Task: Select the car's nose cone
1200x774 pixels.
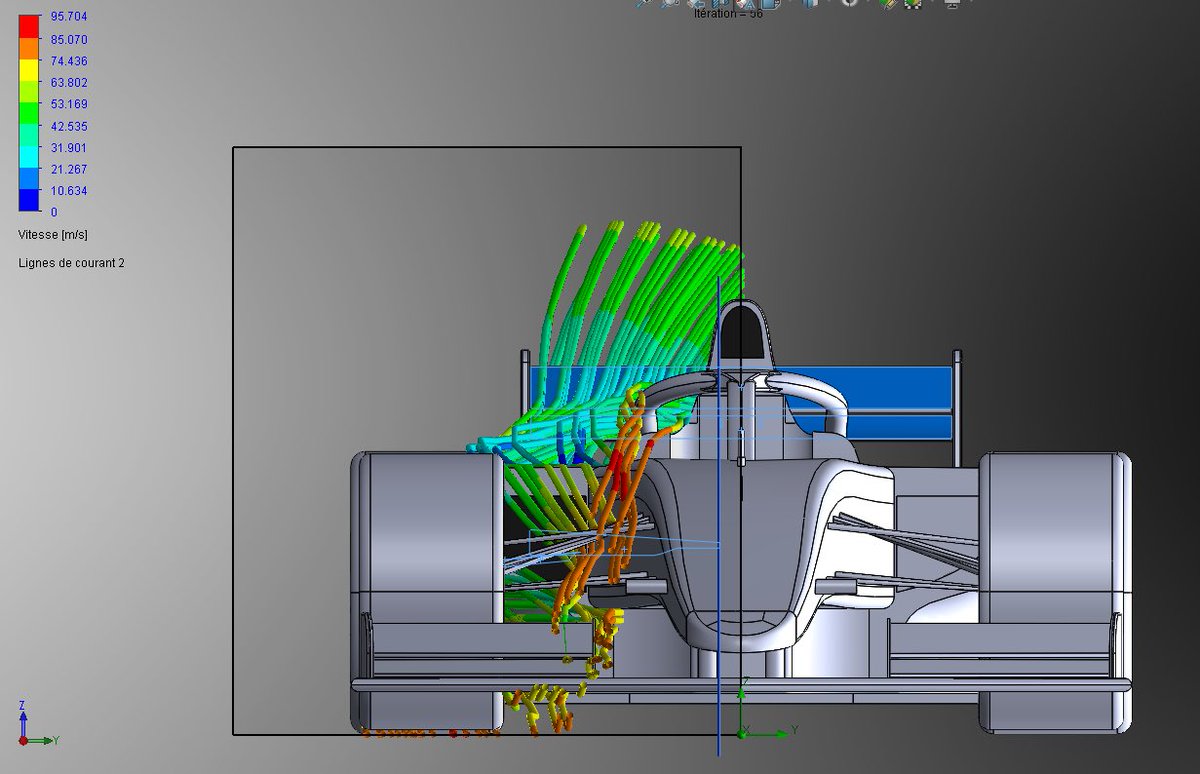Action: (740, 630)
